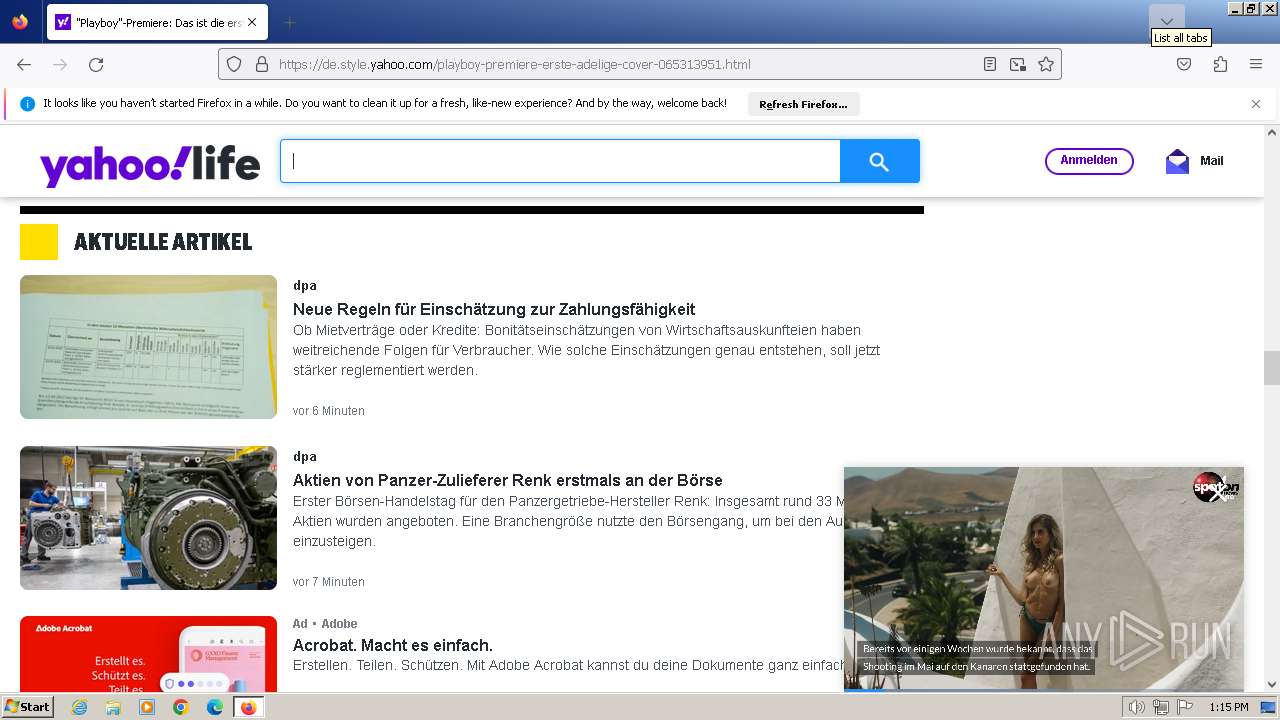Save page to Pocket

(1184, 64)
